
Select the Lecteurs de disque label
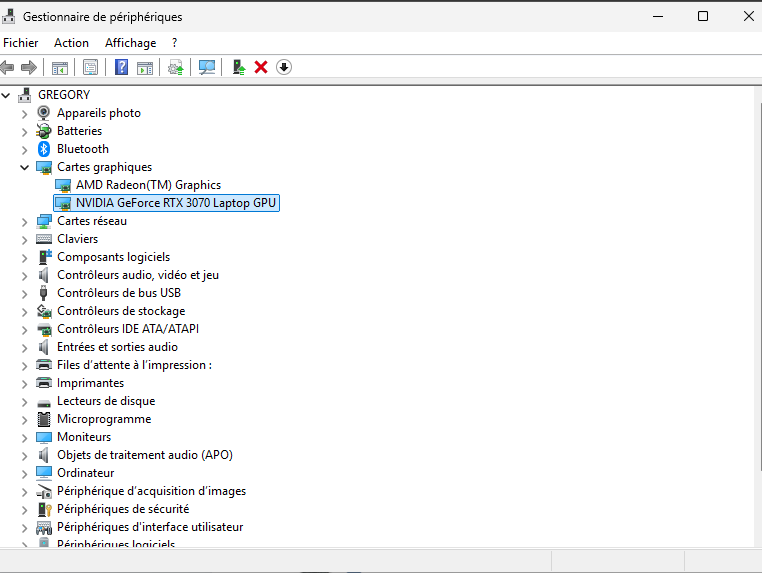106,401
